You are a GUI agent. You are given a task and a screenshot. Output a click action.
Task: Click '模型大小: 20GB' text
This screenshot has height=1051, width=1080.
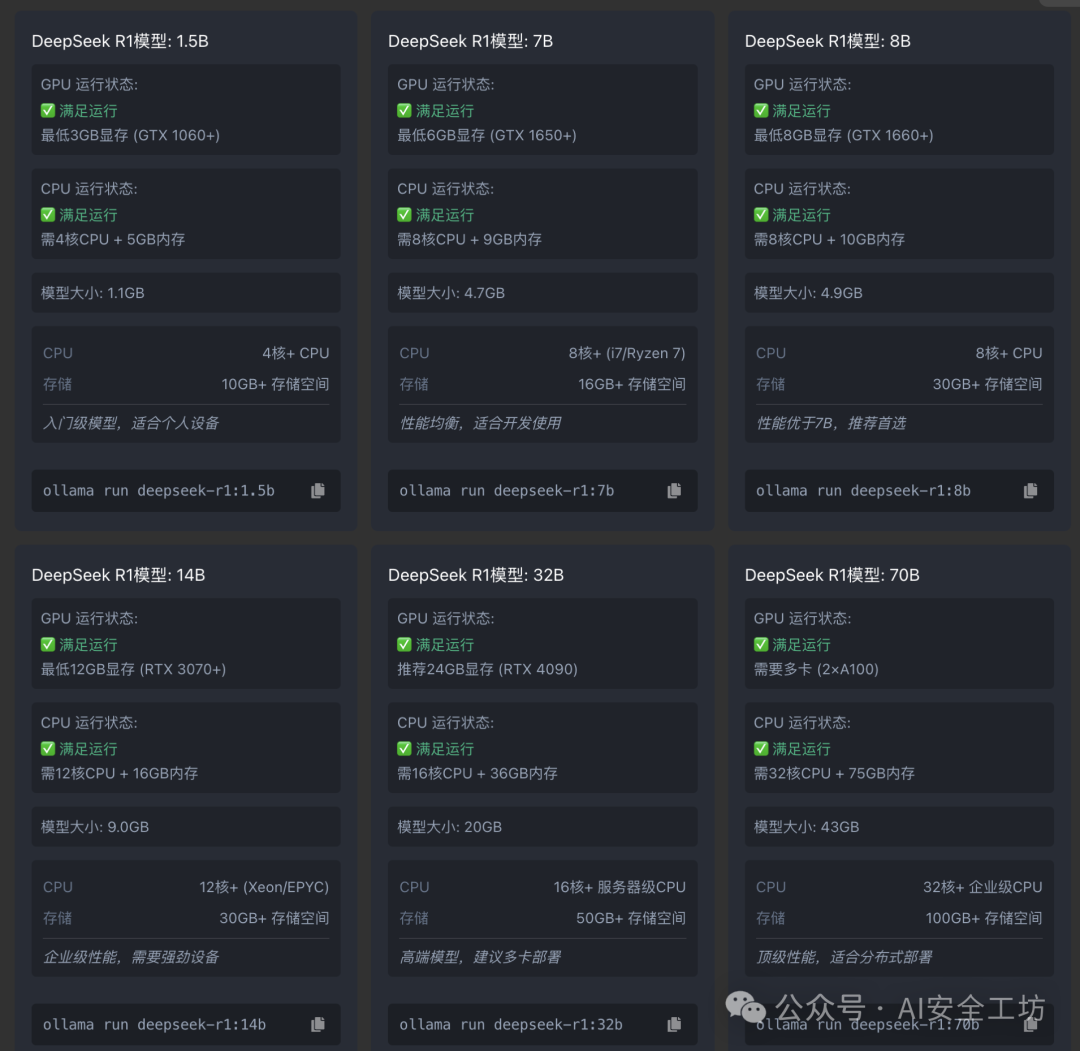[x=449, y=826]
